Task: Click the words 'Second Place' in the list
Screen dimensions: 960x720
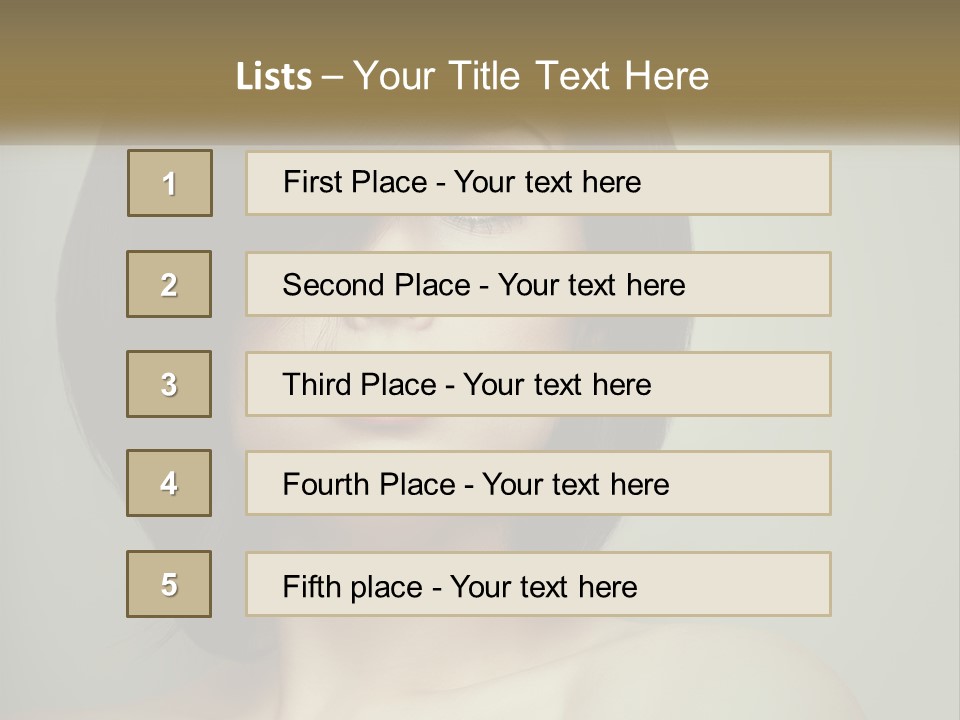Action: coord(377,285)
